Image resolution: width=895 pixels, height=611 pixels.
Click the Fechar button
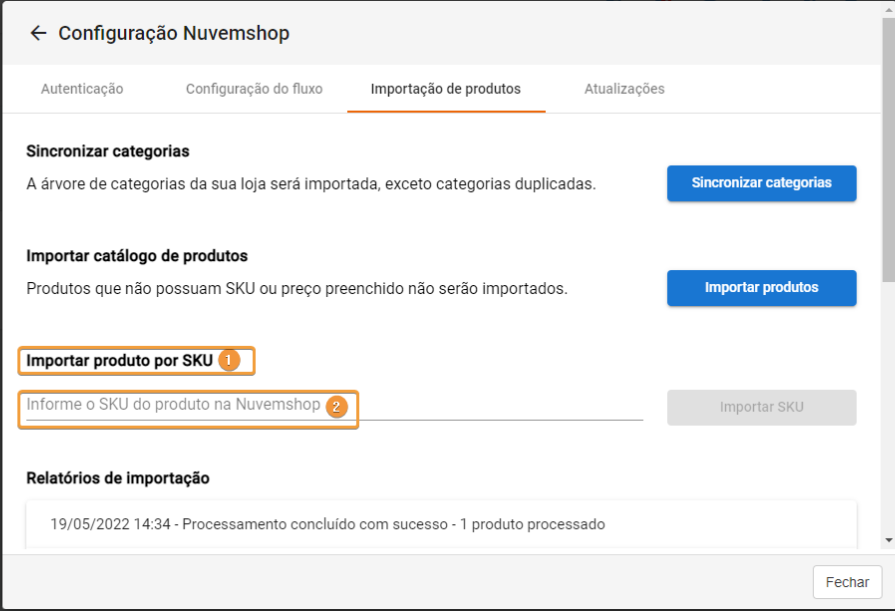pos(847,582)
